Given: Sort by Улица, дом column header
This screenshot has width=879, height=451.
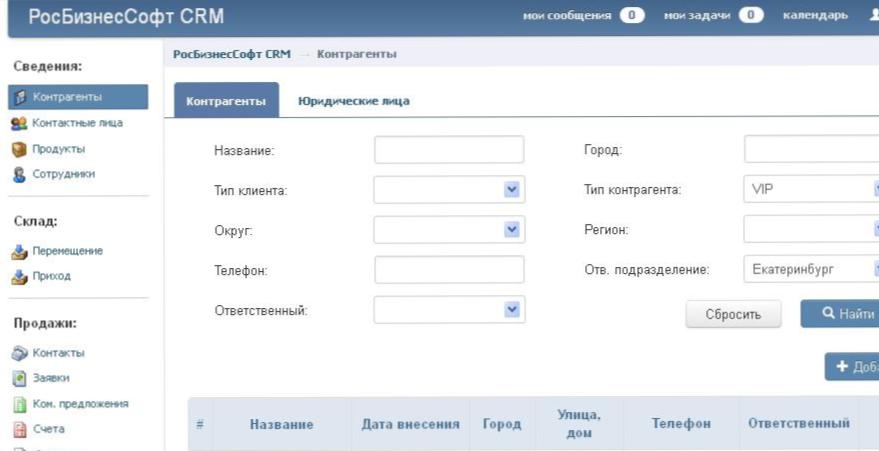Looking at the screenshot, I should [579, 424].
